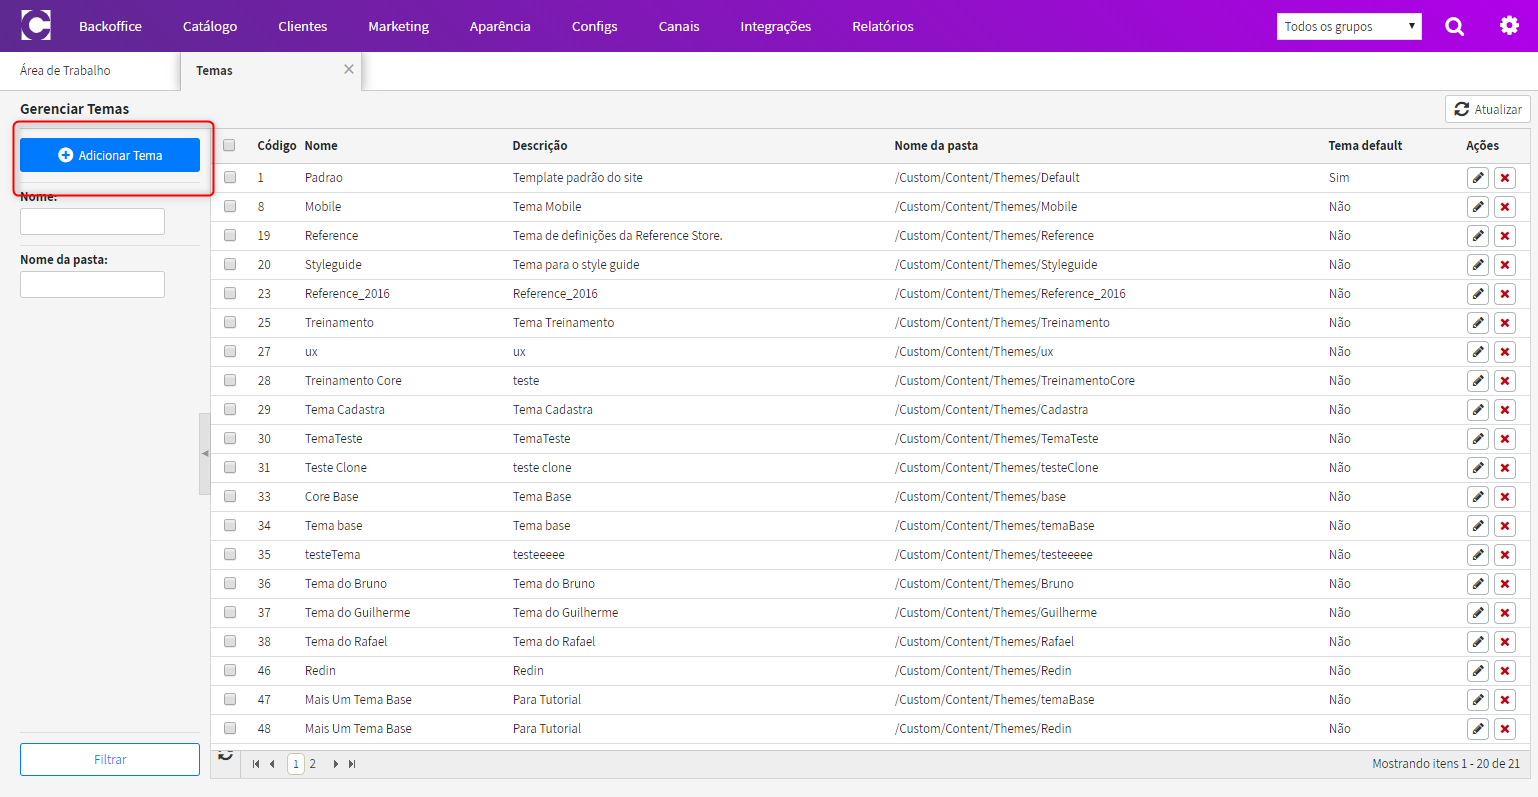Open the Clientes menu

click(303, 26)
